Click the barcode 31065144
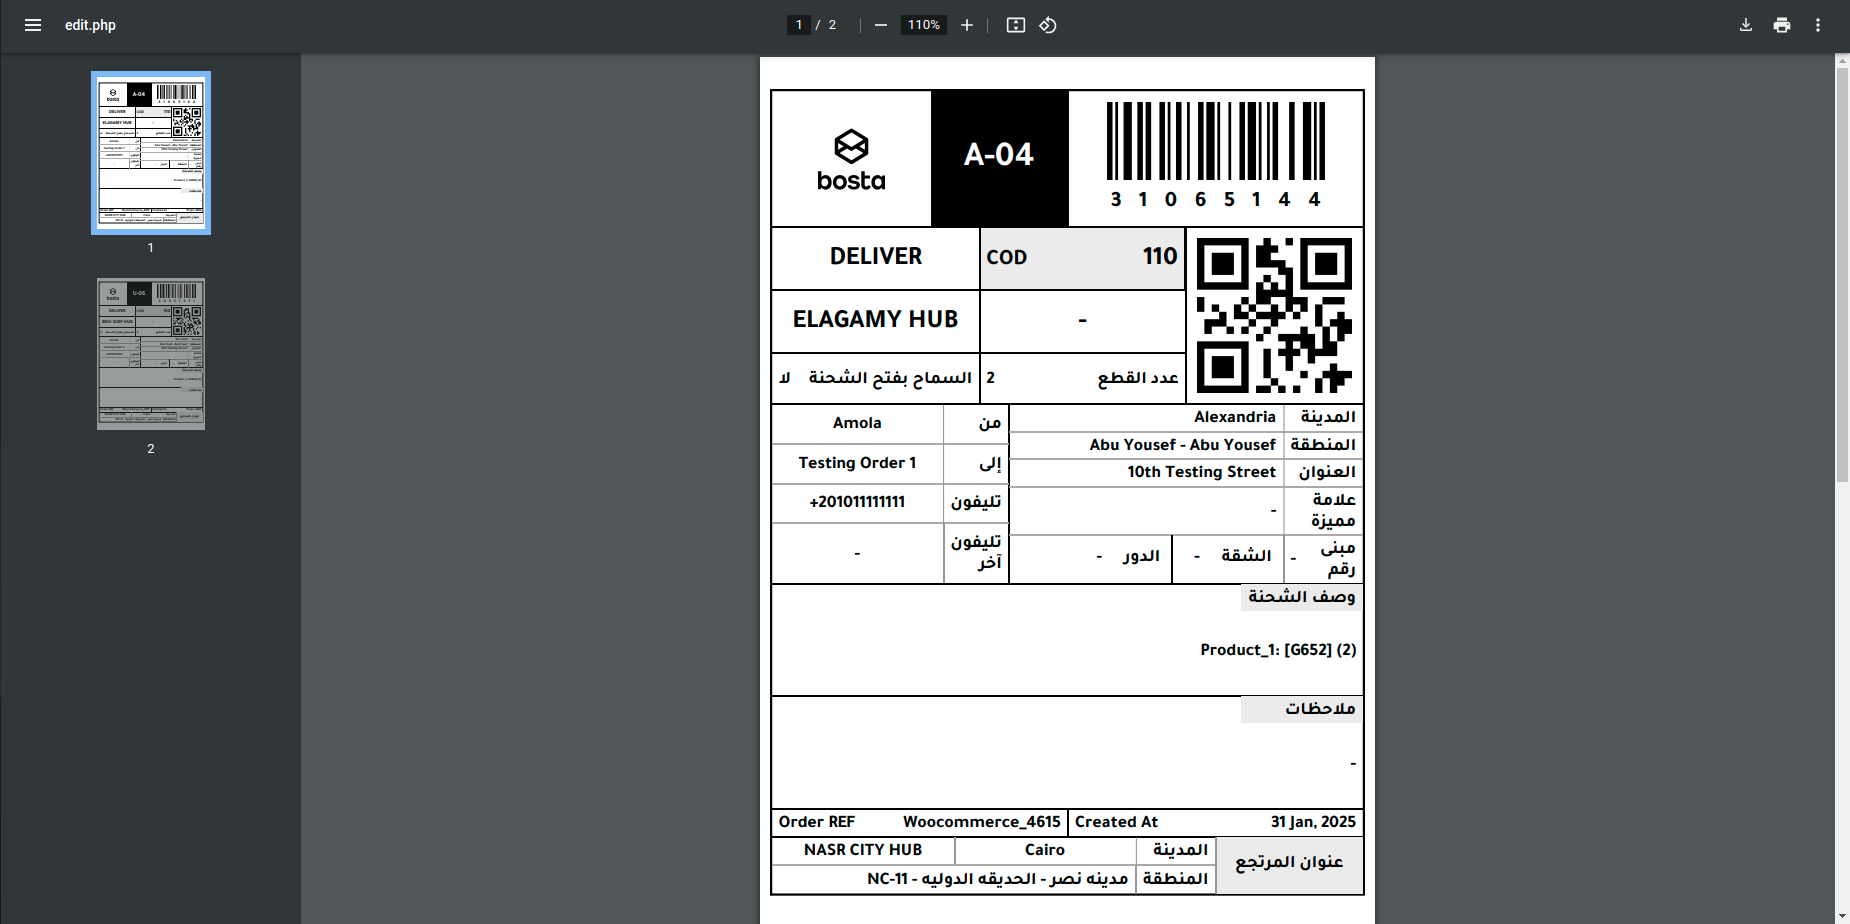Screen dimensions: 1850x924 coord(1216,154)
